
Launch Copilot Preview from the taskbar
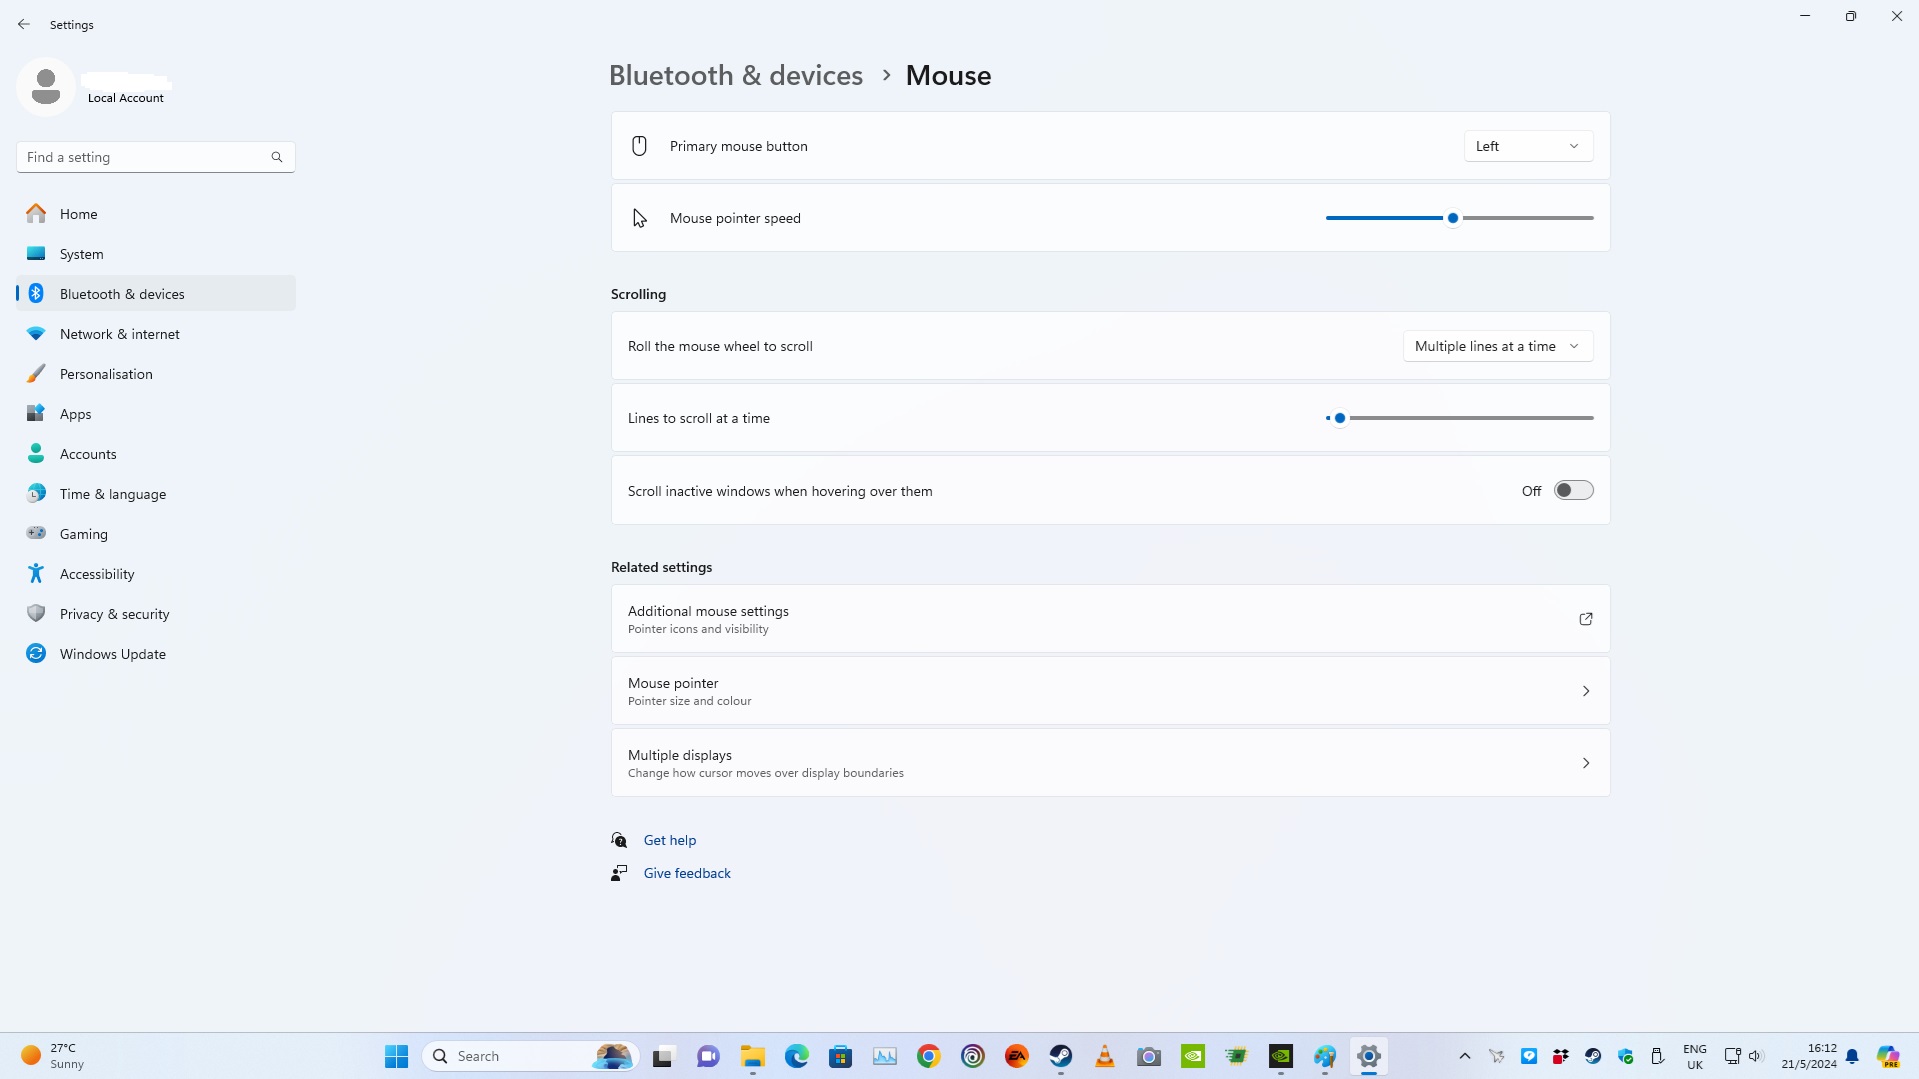(1888, 1056)
